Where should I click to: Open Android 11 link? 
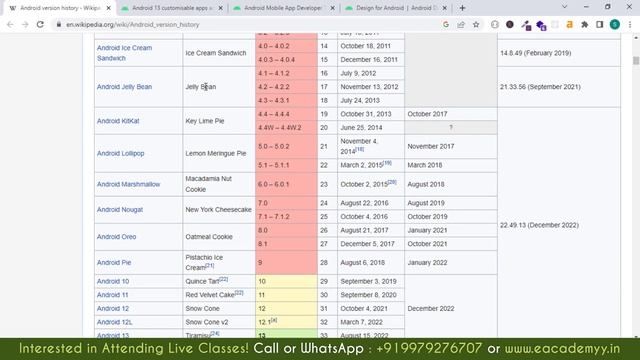click(x=112, y=295)
